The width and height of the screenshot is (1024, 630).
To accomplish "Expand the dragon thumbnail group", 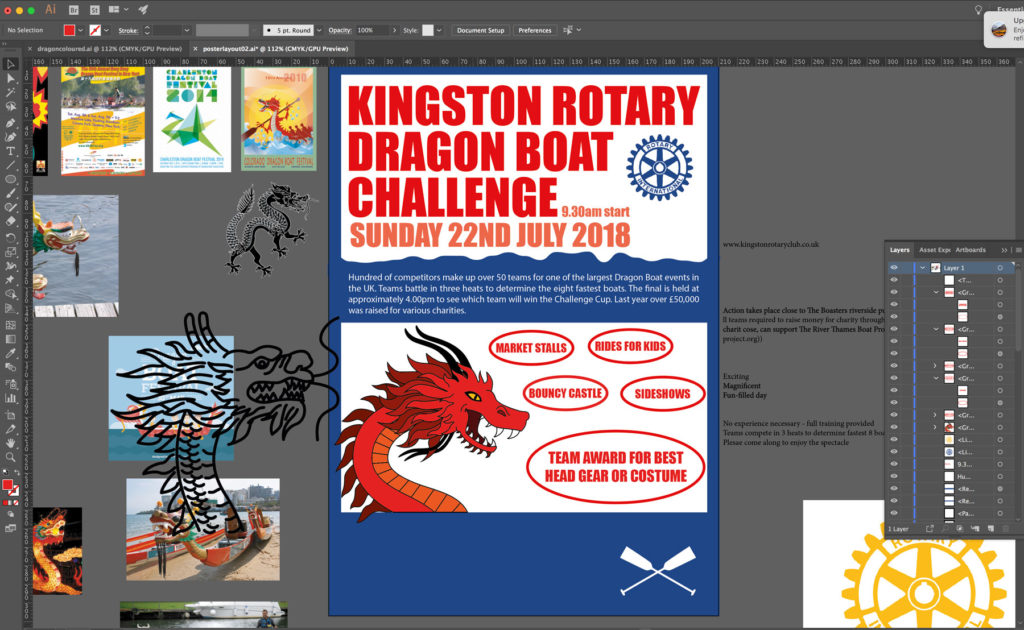I will tap(935, 427).
